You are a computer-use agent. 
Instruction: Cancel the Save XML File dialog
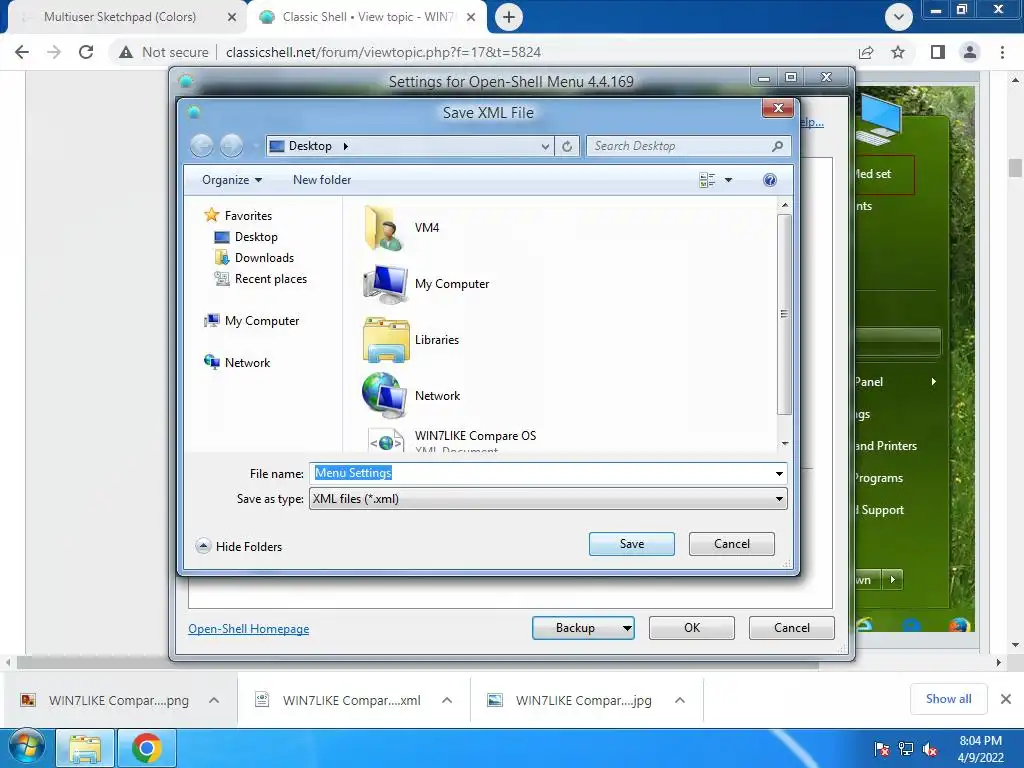point(731,543)
